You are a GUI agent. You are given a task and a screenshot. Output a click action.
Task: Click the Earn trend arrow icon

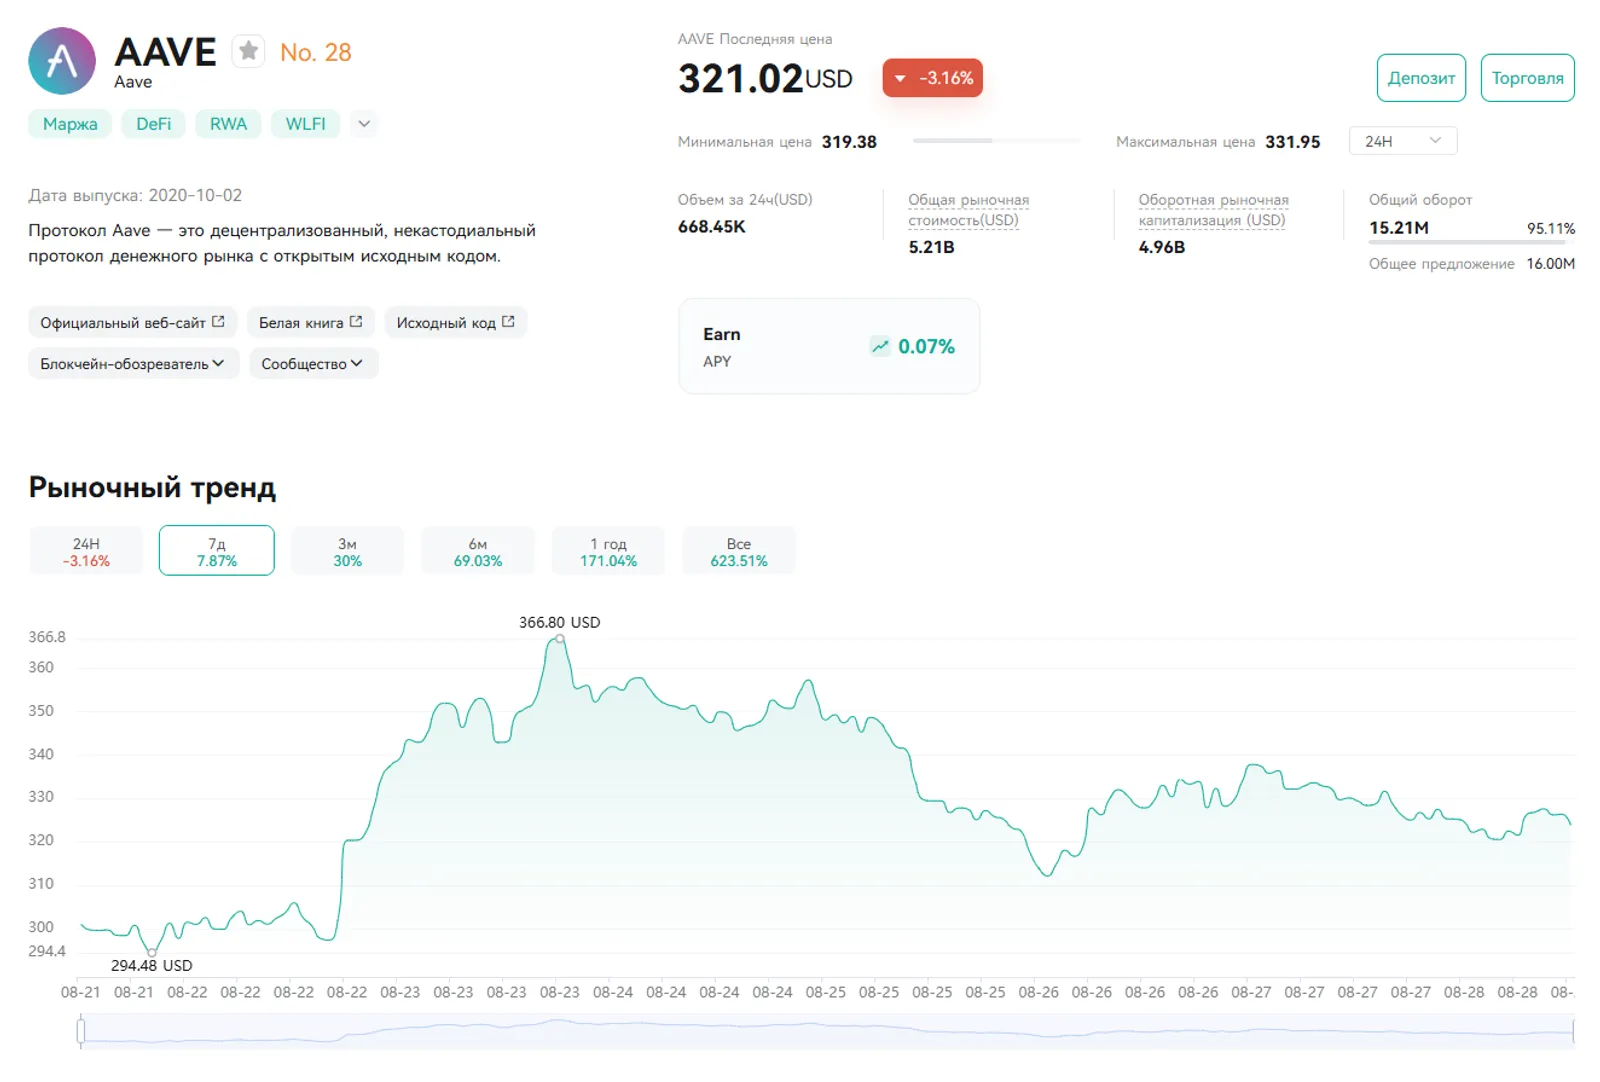click(x=880, y=346)
